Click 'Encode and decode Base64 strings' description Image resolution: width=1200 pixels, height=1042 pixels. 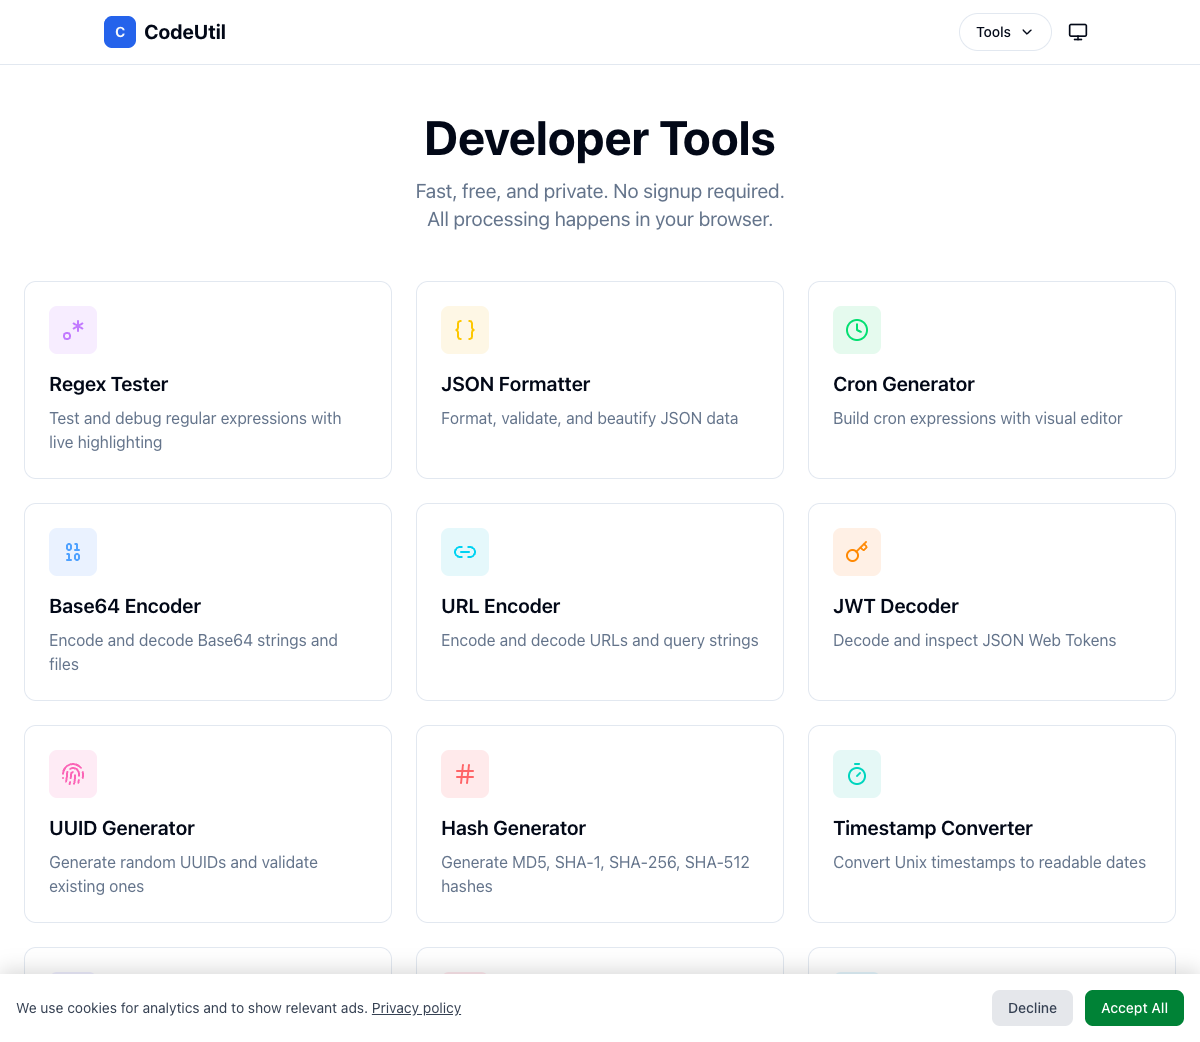(193, 652)
